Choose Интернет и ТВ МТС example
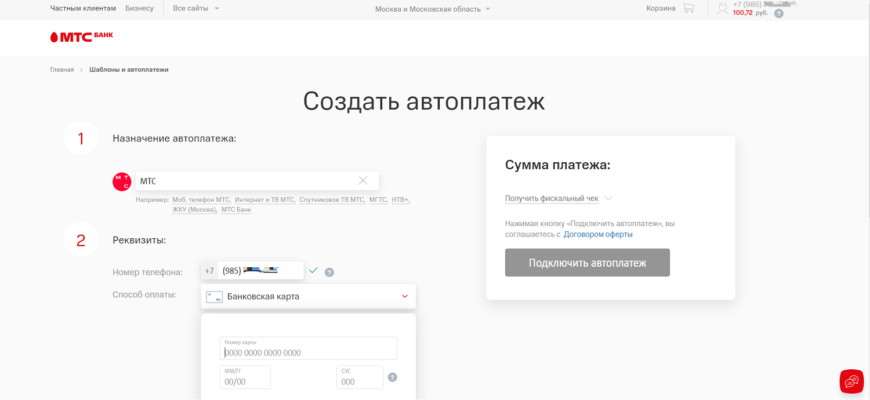The height and width of the screenshot is (400, 870). (x=265, y=199)
